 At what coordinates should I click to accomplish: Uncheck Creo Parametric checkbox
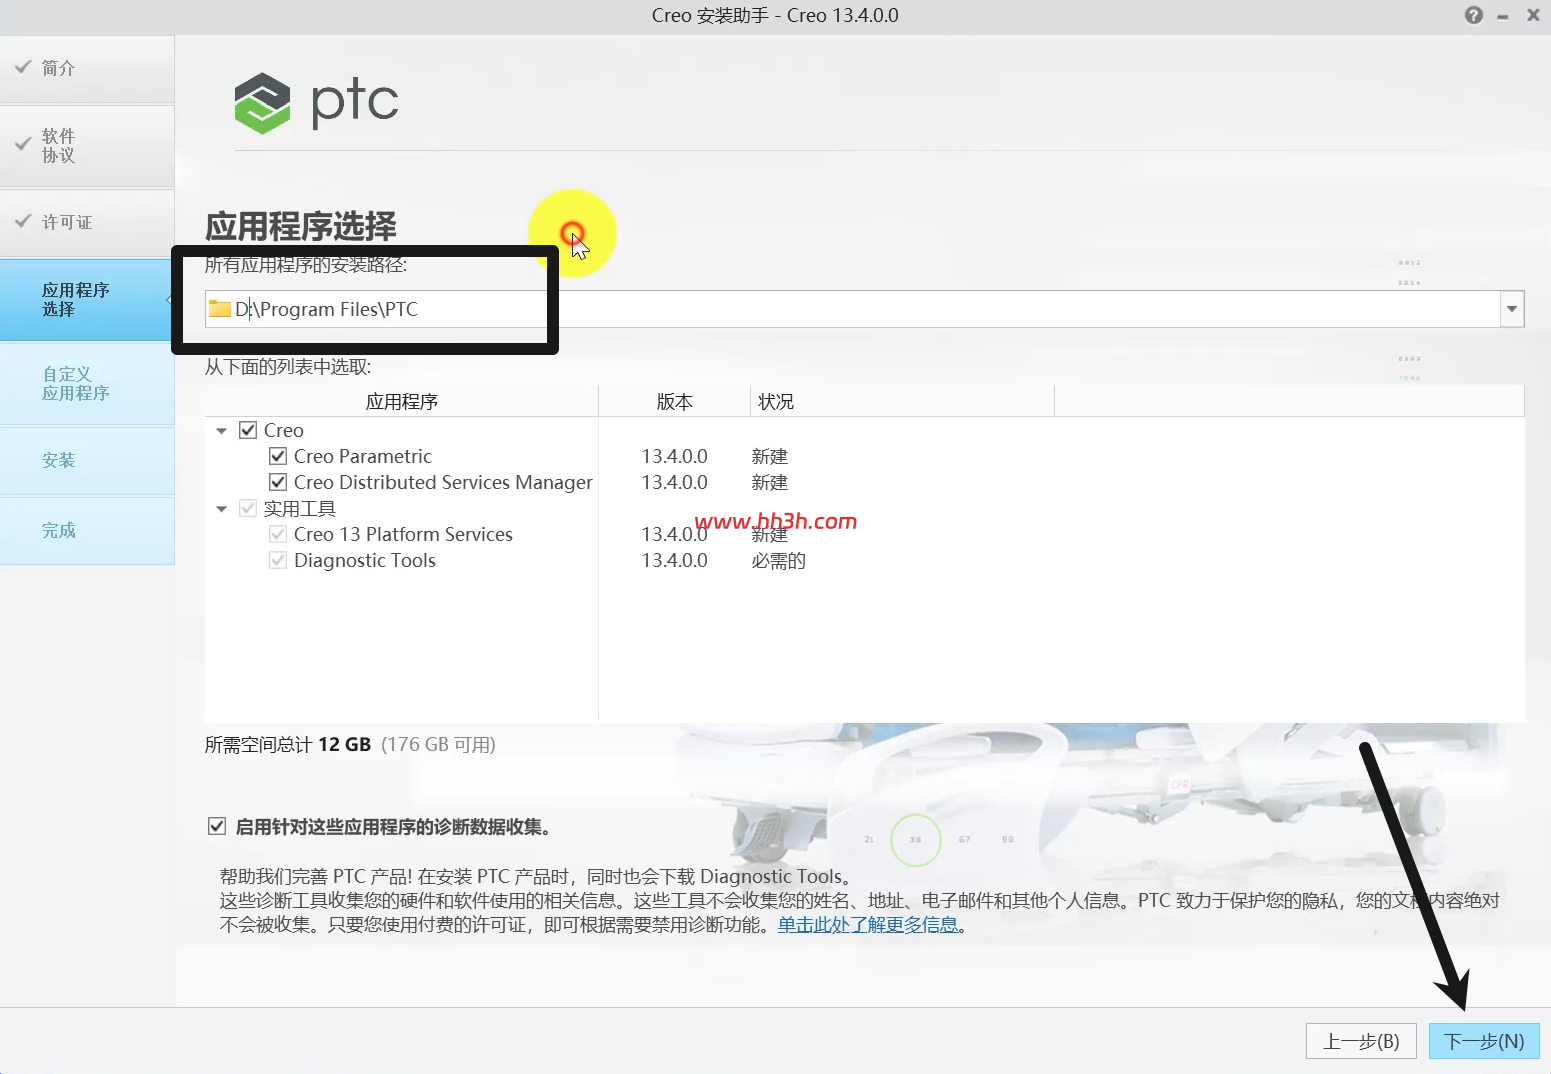pos(278,456)
